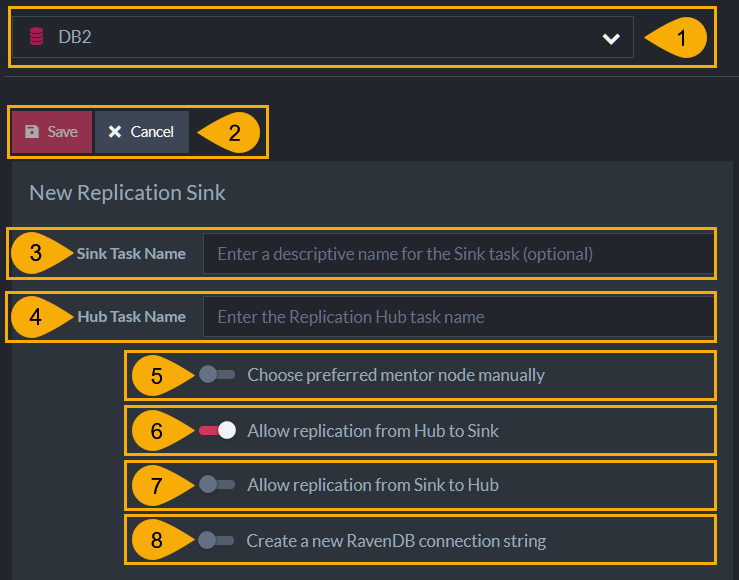Click 'Allow replication from Hub to Sink' text
This screenshot has width=739, height=580.
click(373, 431)
